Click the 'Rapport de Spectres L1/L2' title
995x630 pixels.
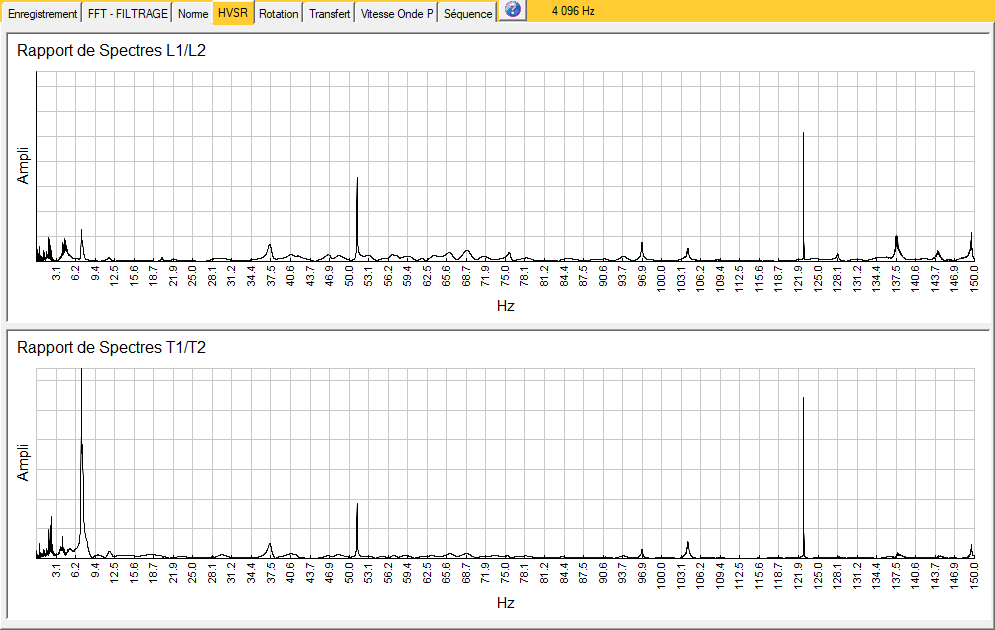click(112, 51)
